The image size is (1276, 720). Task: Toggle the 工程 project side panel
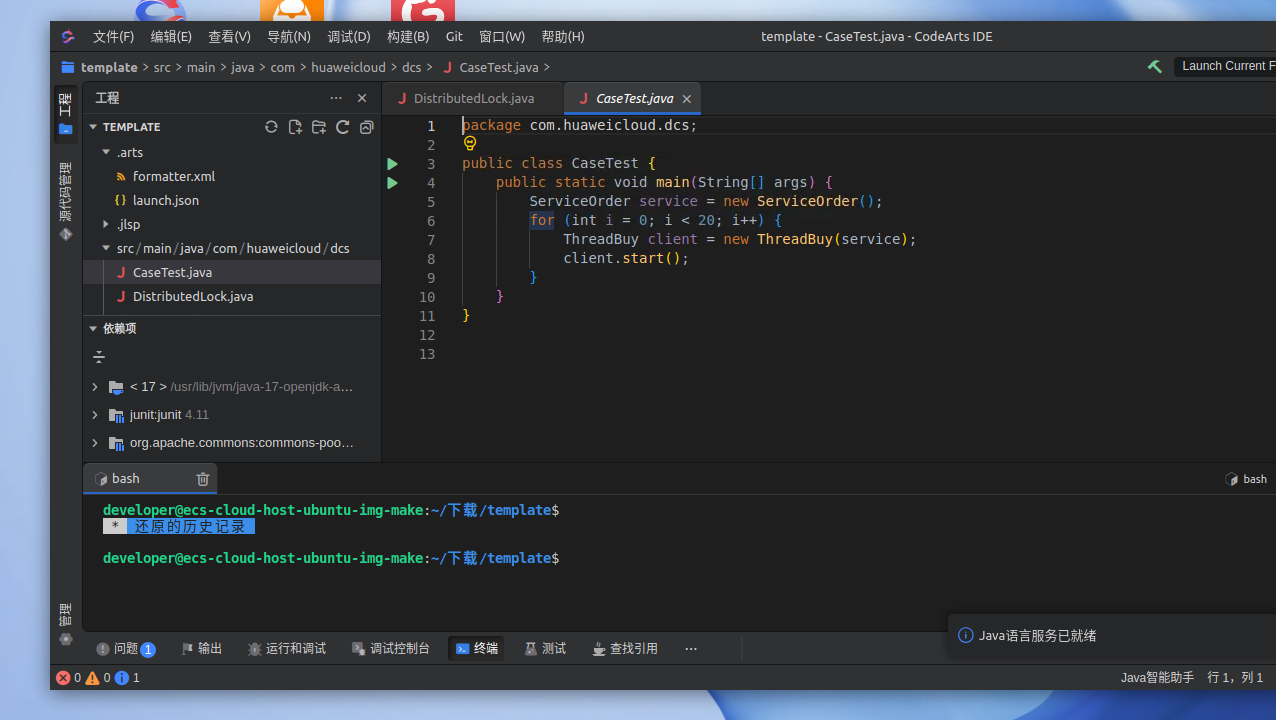[66, 113]
